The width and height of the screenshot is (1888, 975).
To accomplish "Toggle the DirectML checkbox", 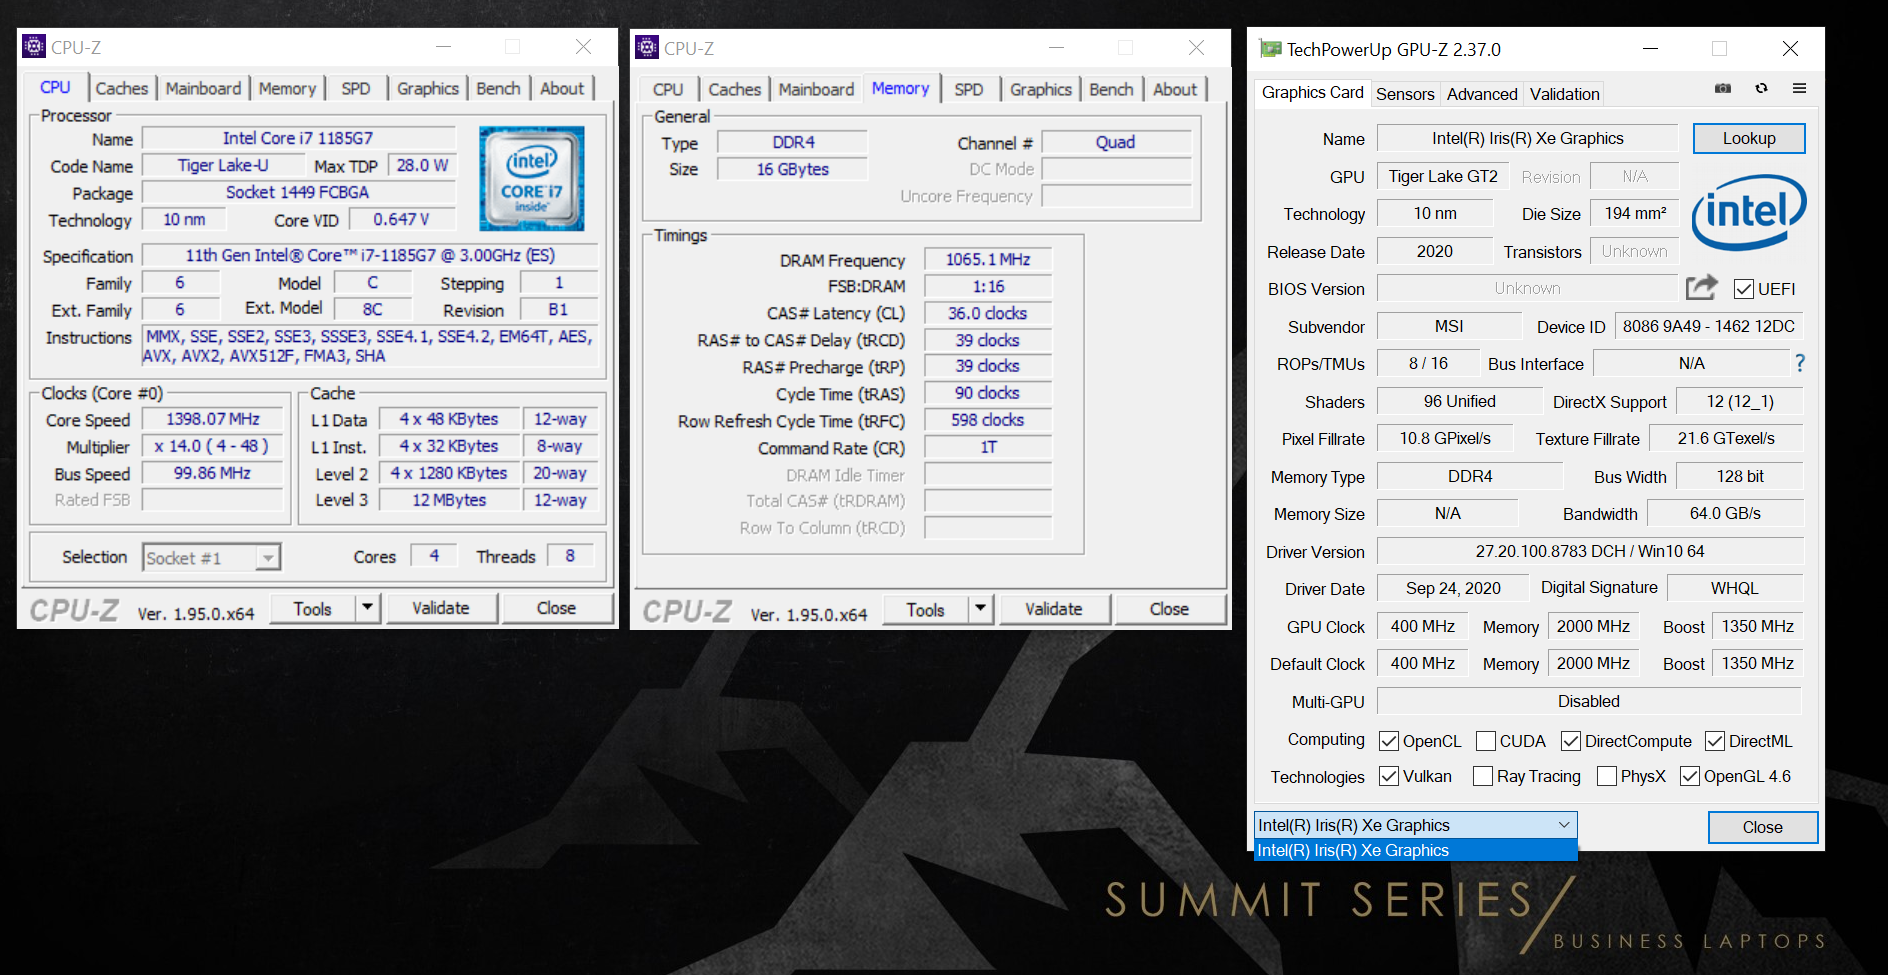I will tap(1715, 741).
